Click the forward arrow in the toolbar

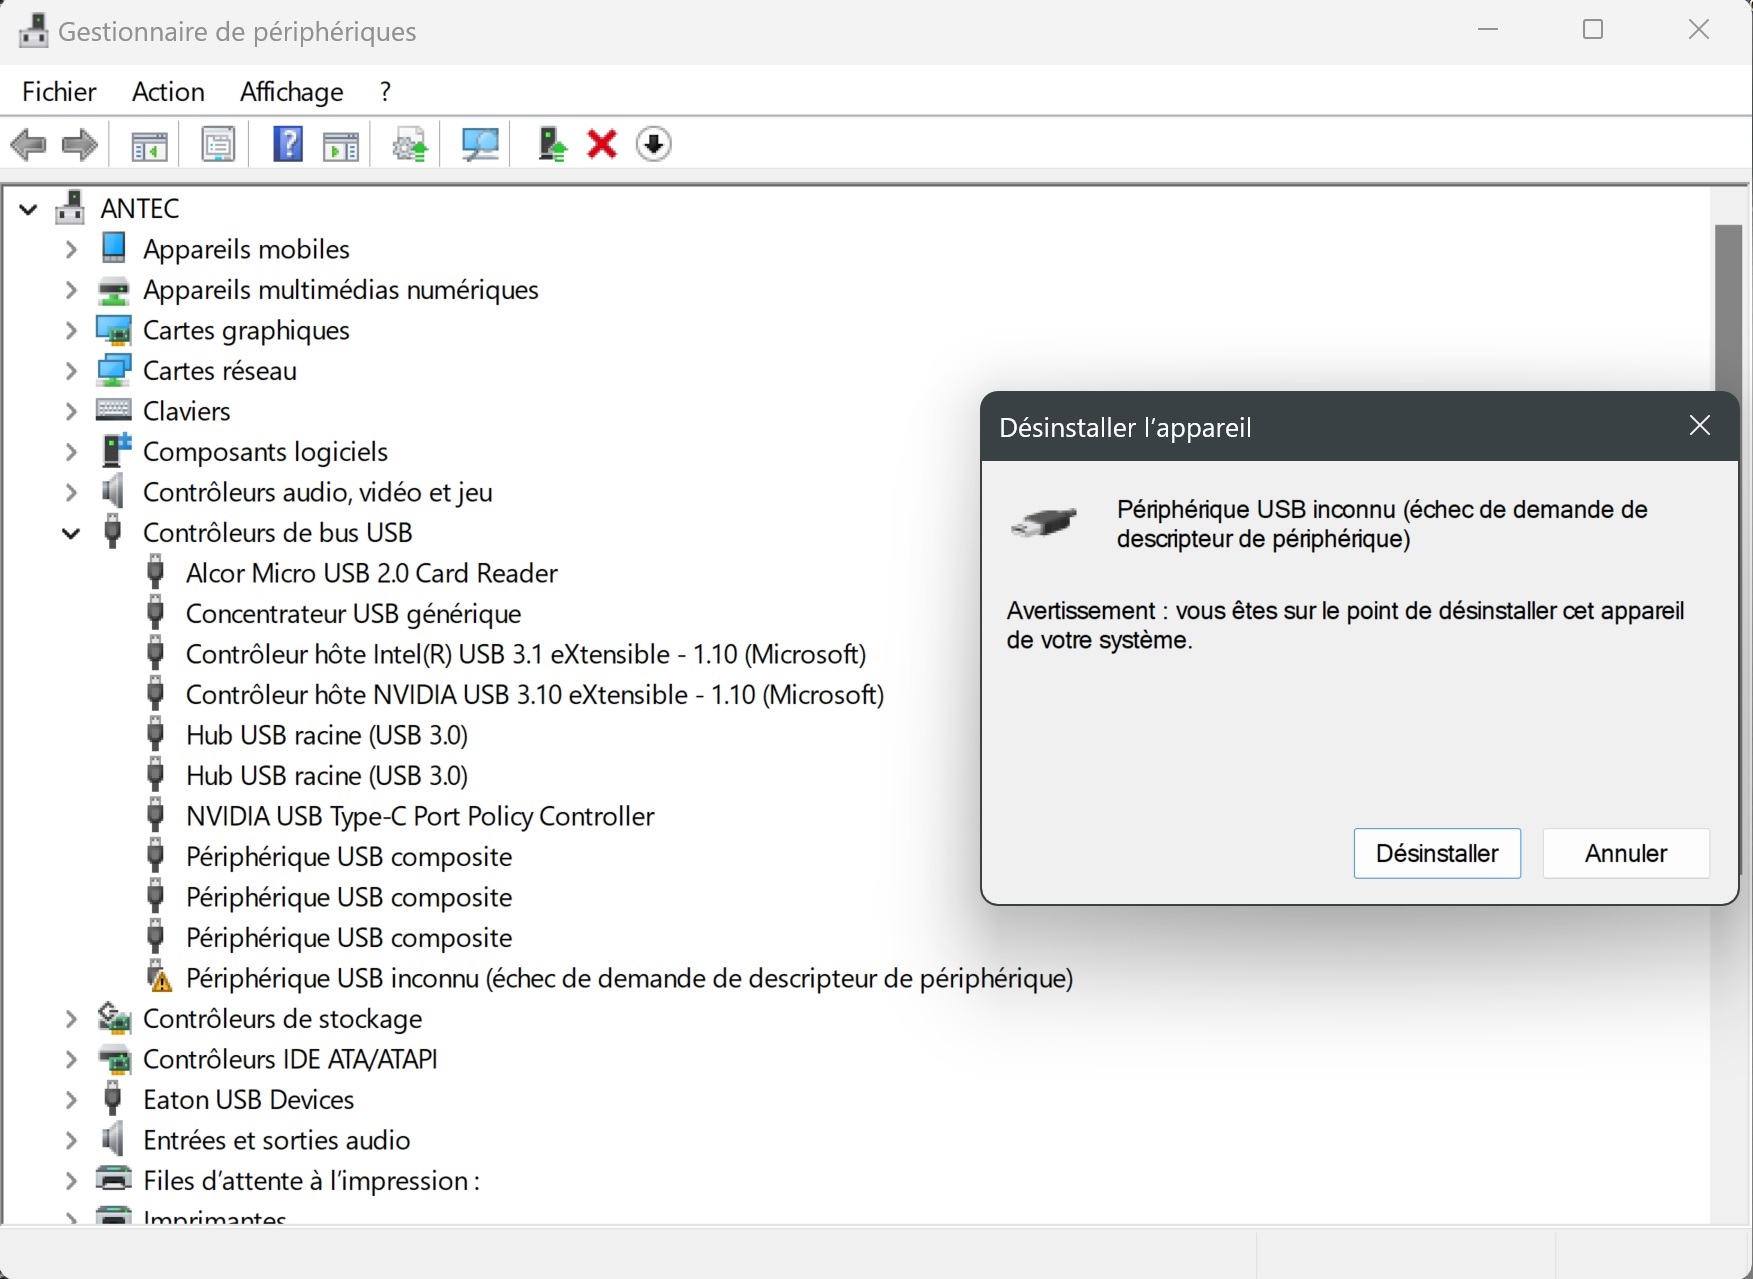80,145
